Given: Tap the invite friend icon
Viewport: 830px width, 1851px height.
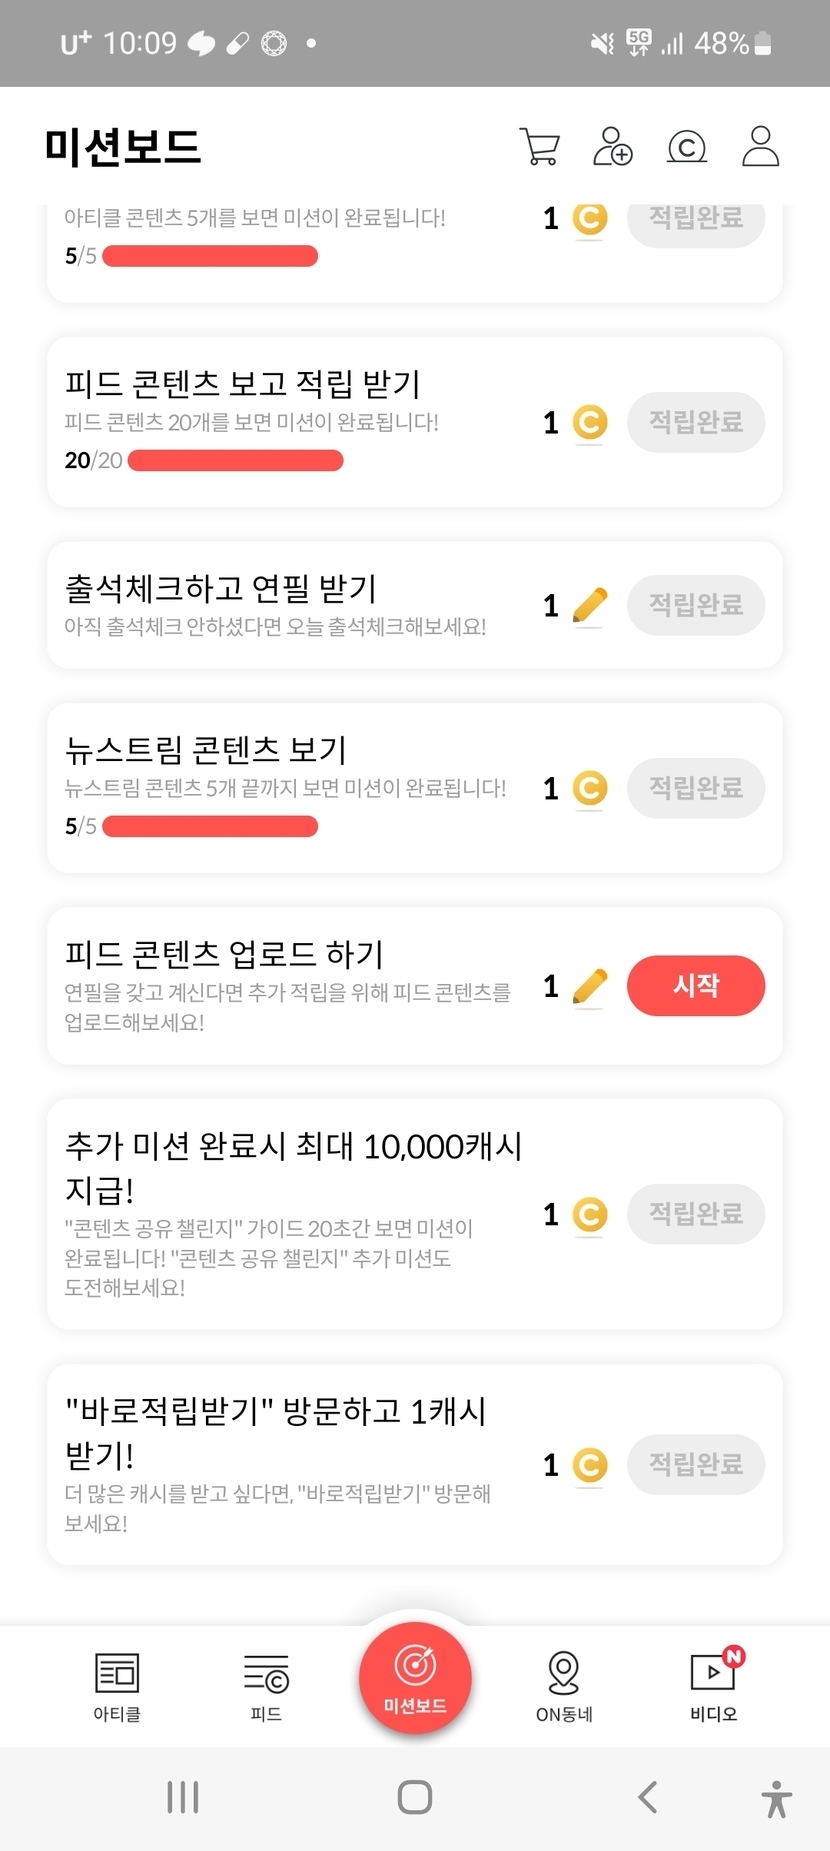Looking at the screenshot, I should pyautogui.click(x=613, y=147).
